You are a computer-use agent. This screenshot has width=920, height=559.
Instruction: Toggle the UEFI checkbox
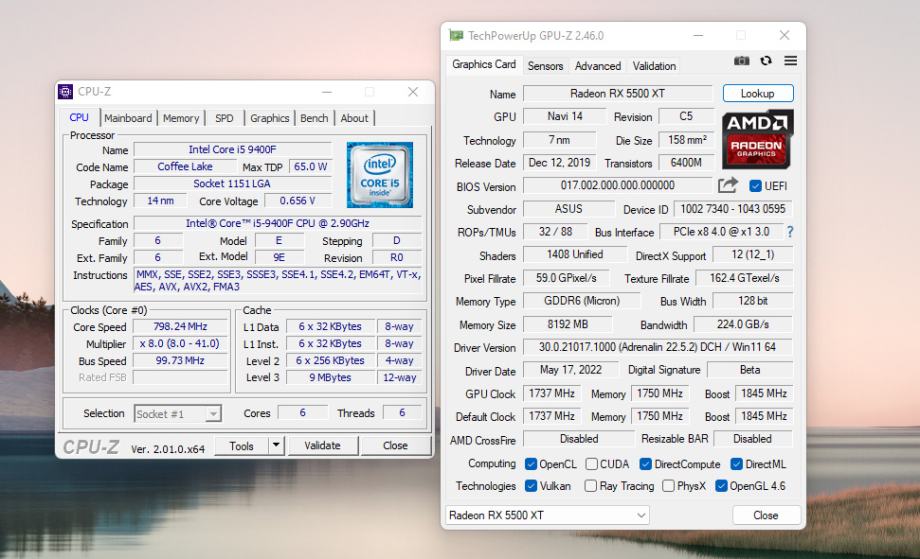[755, 186]
